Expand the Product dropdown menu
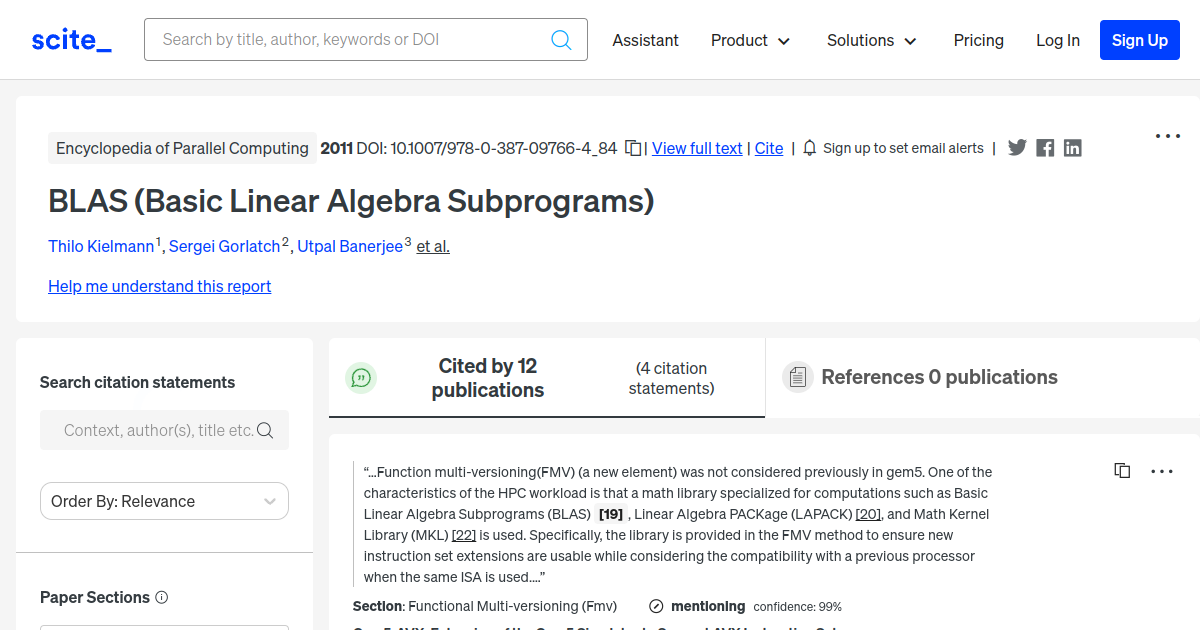The image size is (1200, 630). point(751,40)
